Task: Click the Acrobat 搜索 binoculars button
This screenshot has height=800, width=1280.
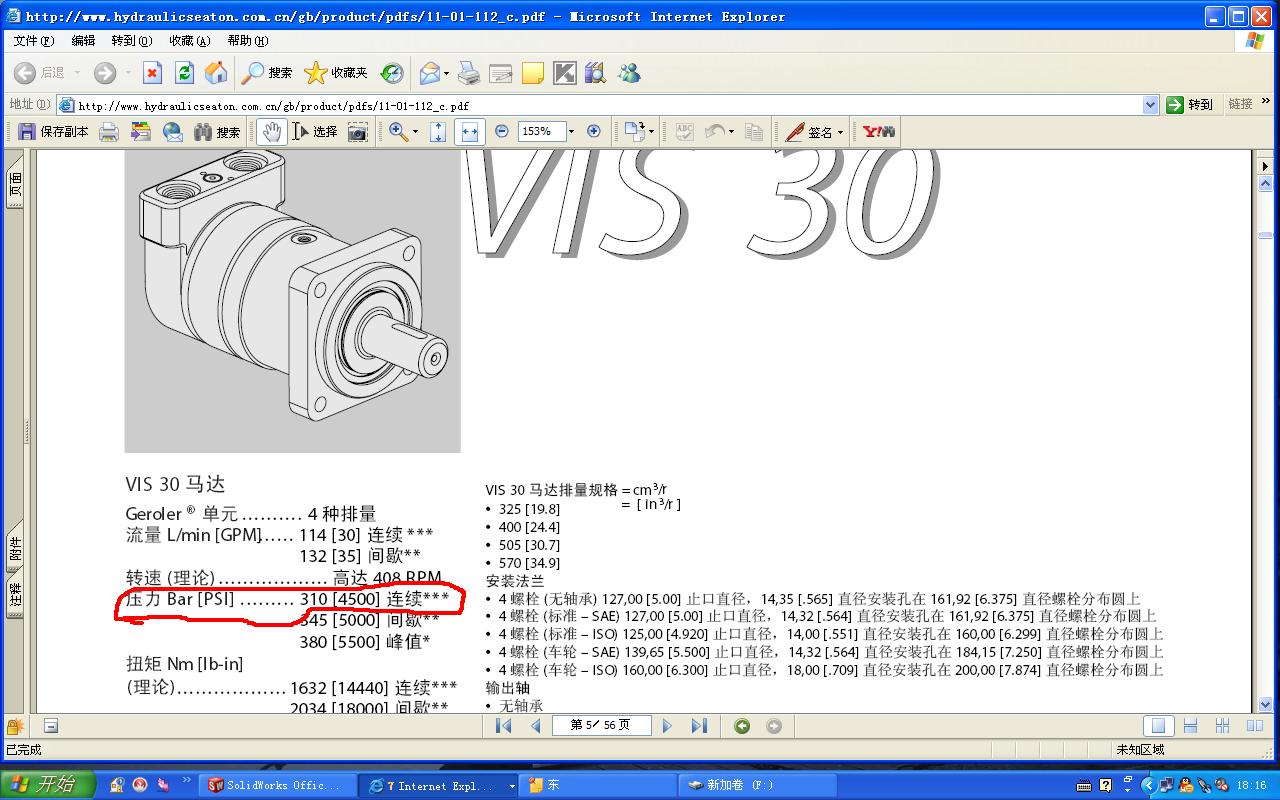Action: [x=217, y=132]
